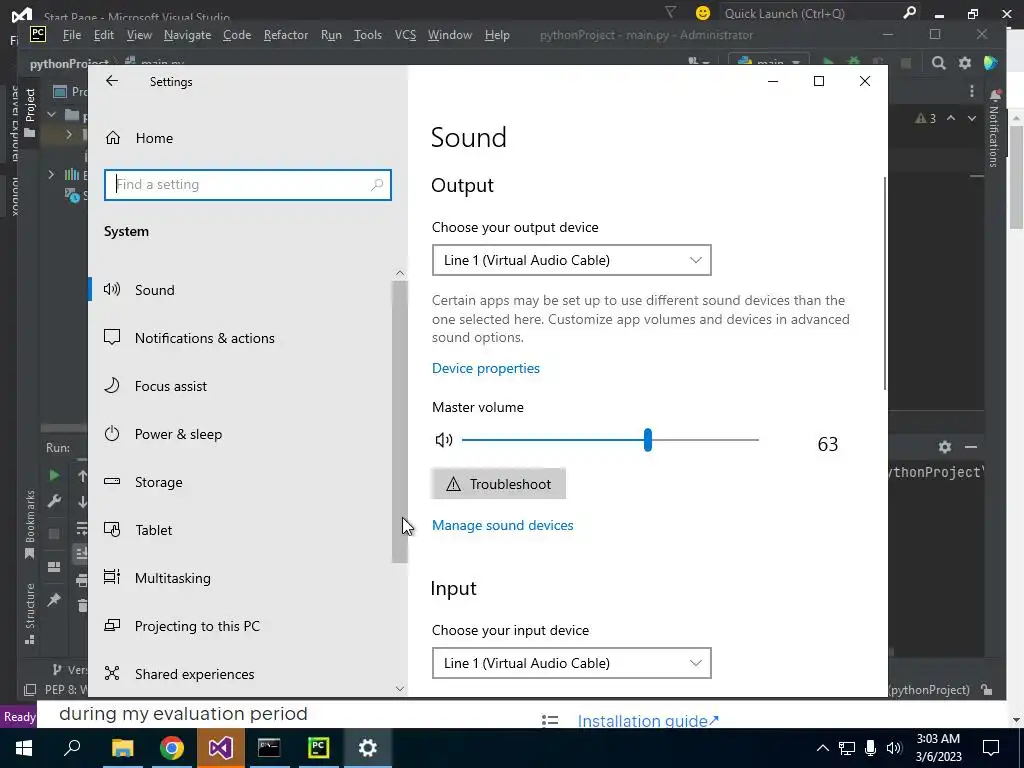This screenshot has height=768, width=1024.
Task: Mute output via Master volume speaker icon
Action: (444, 440)
